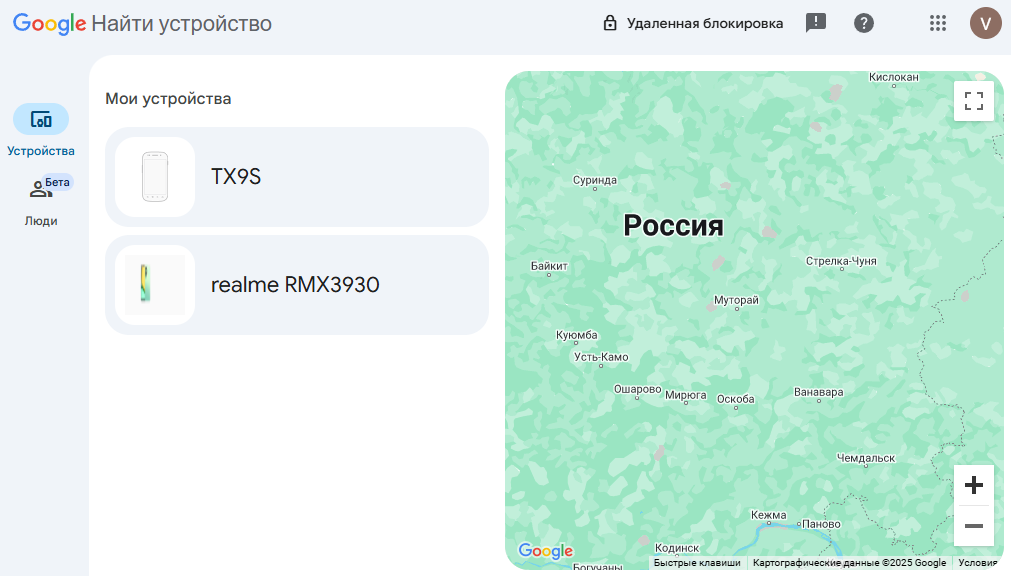Click the Google logo on the map
Screen dimensions: 1011x576
coord(545,551)
